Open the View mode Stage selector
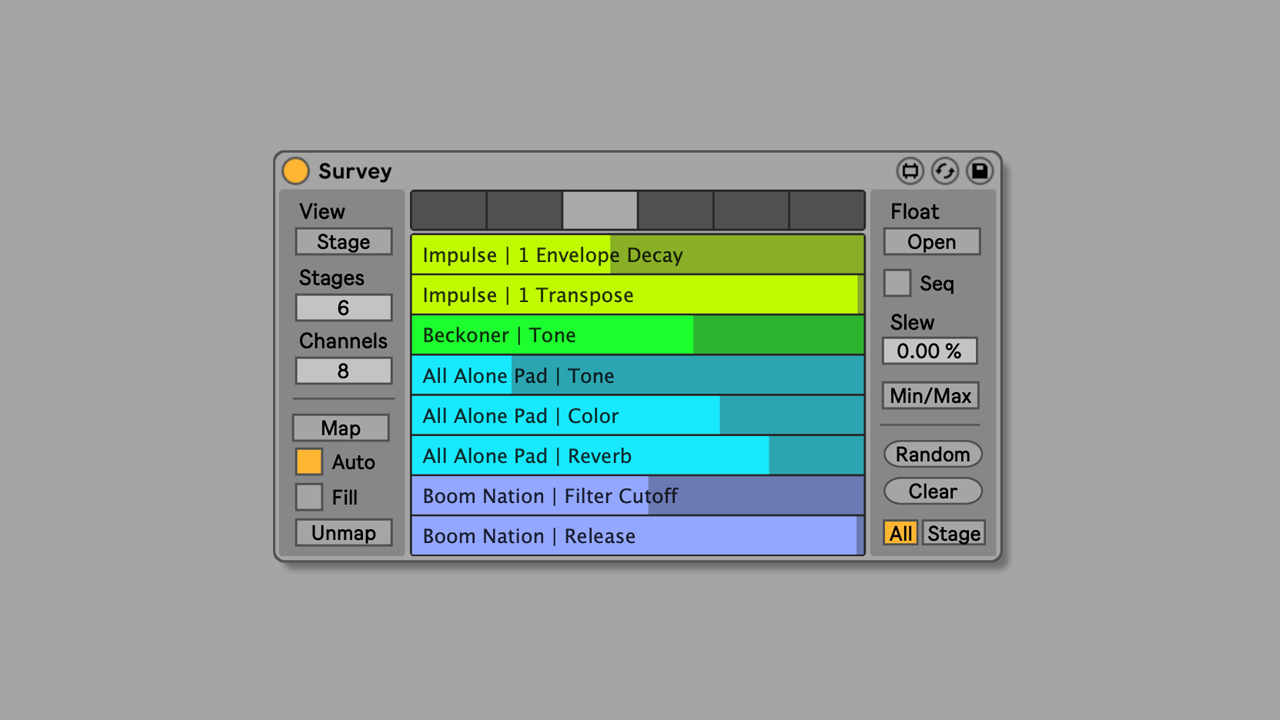1280x720 pixels. tap(343, 242)
